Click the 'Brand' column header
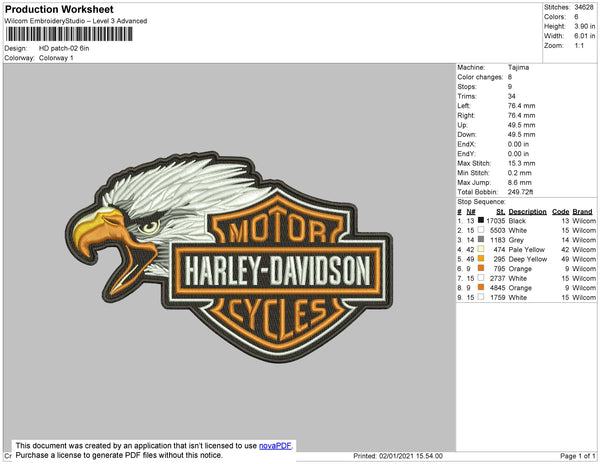 (582, 212)
